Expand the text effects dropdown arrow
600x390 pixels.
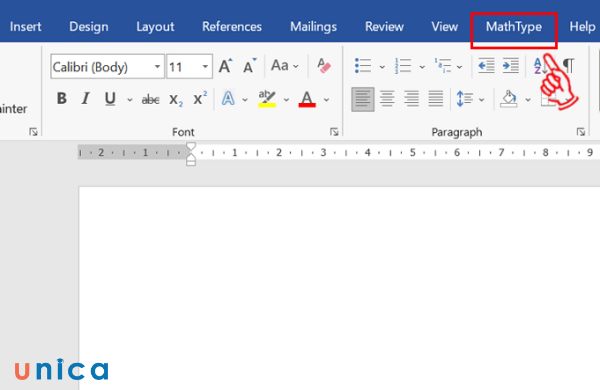click(x=245, y=100)
